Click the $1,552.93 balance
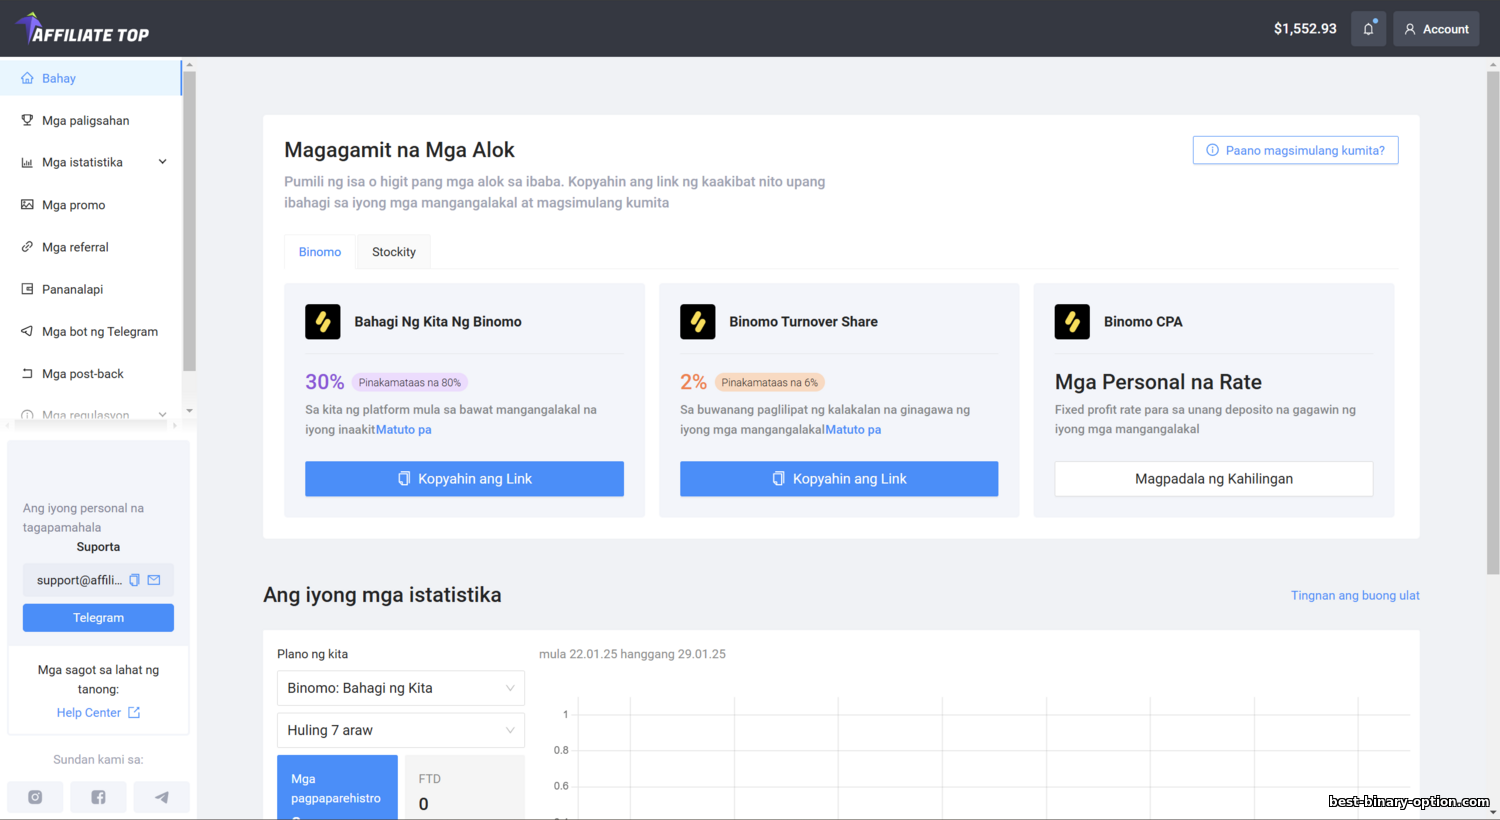 pos(1305,29)
